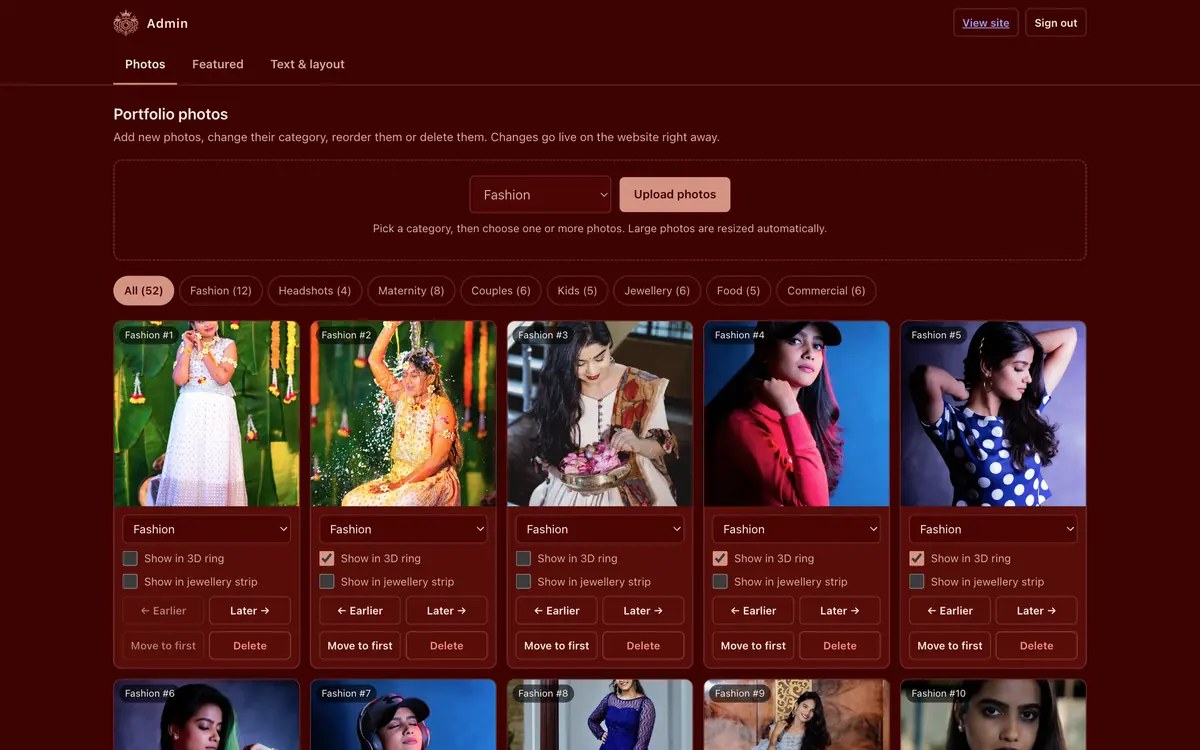The width and height of the screenshot is (1200, 750).
Task: Open Fashion #2 photo thumbnail
Action: [403, 413]
